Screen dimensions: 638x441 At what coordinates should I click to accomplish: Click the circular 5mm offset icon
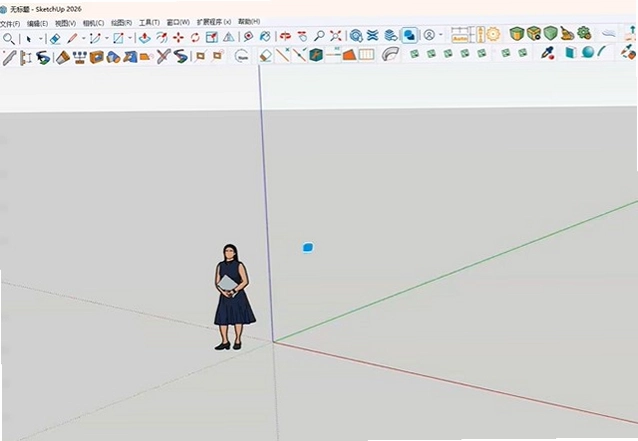[242, 56]
